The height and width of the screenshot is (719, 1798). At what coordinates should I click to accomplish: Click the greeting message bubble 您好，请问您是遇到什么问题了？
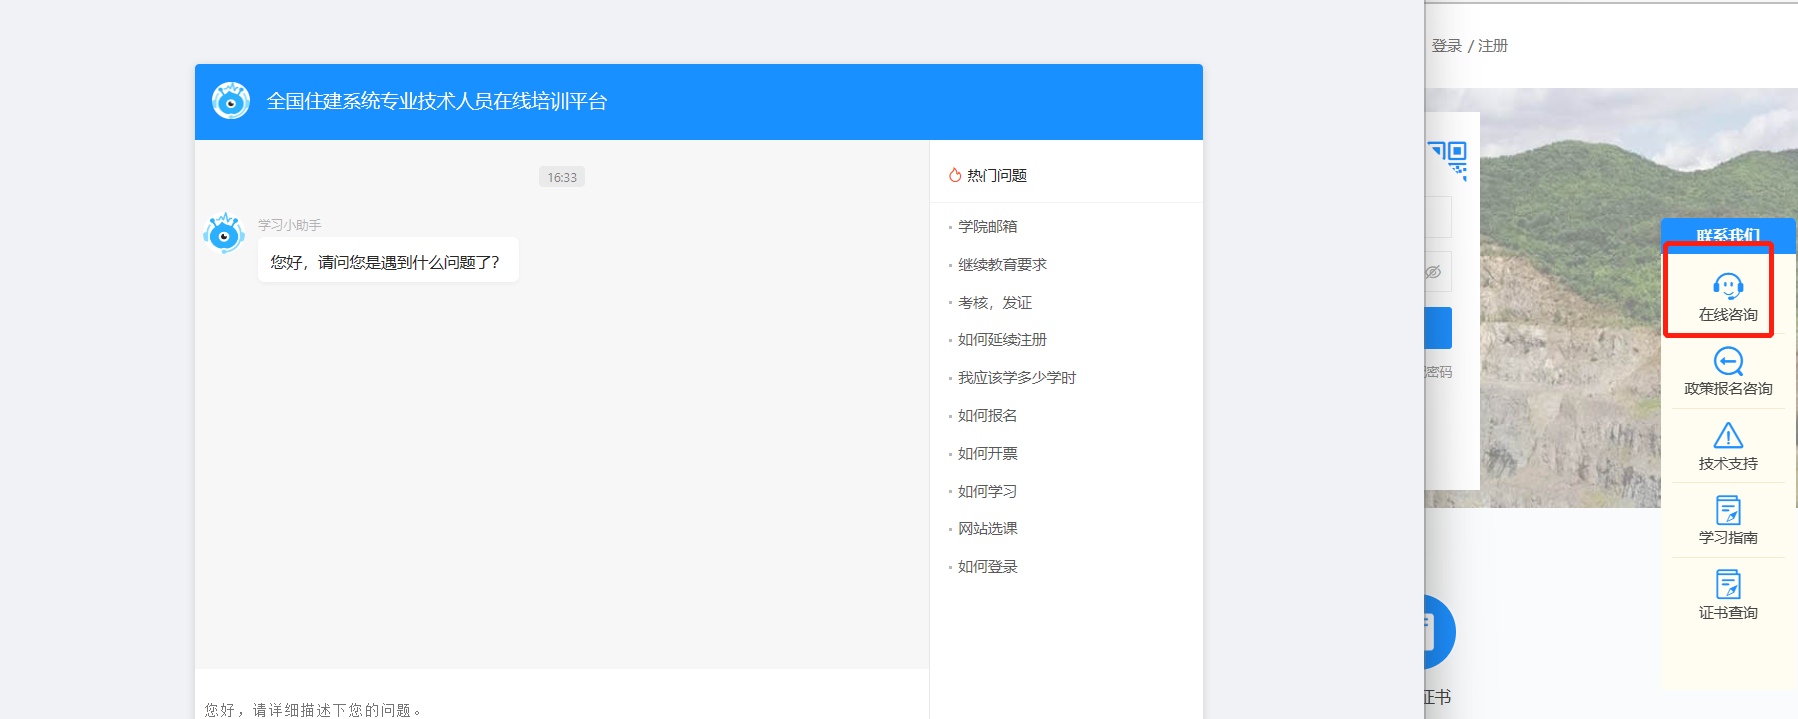(388, 260)
